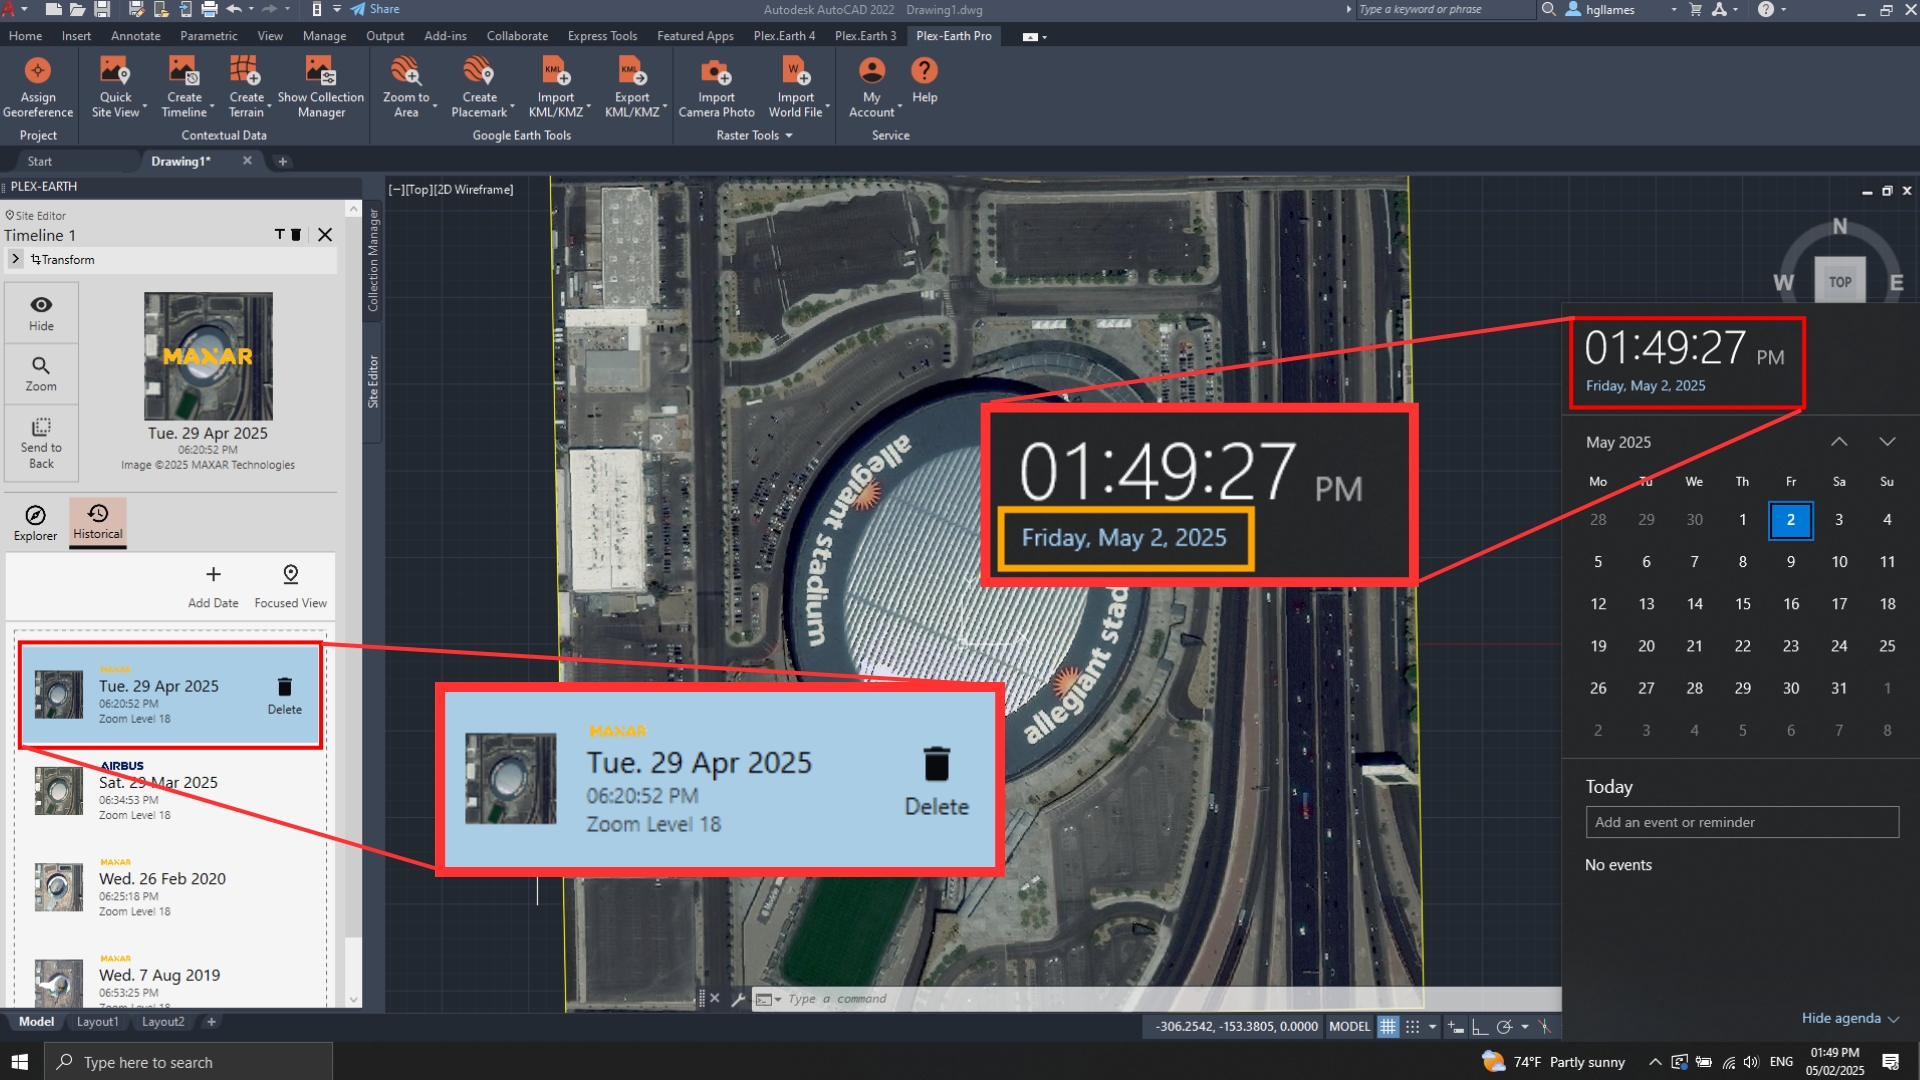Rename Timeline 1 using the T icon
The image size is (1920, 1080).
click(280, 235)
